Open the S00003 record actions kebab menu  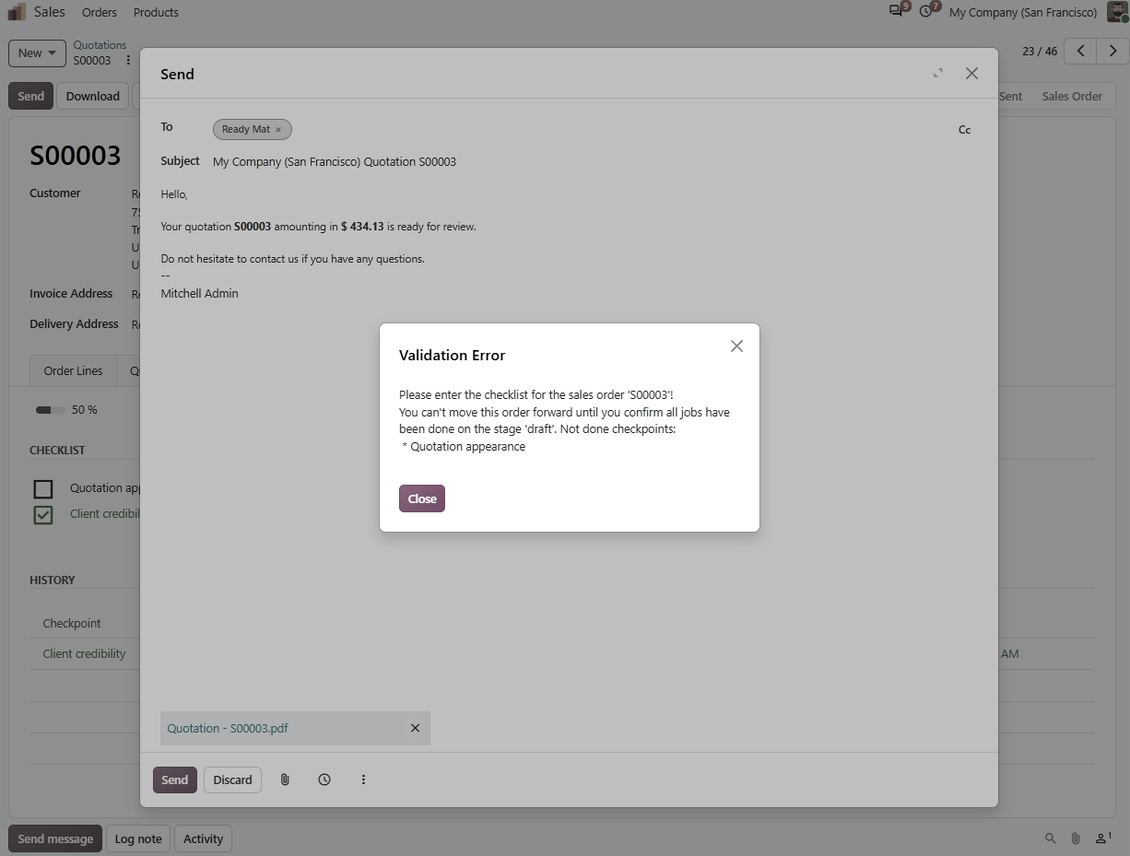(x=128, y=60)
